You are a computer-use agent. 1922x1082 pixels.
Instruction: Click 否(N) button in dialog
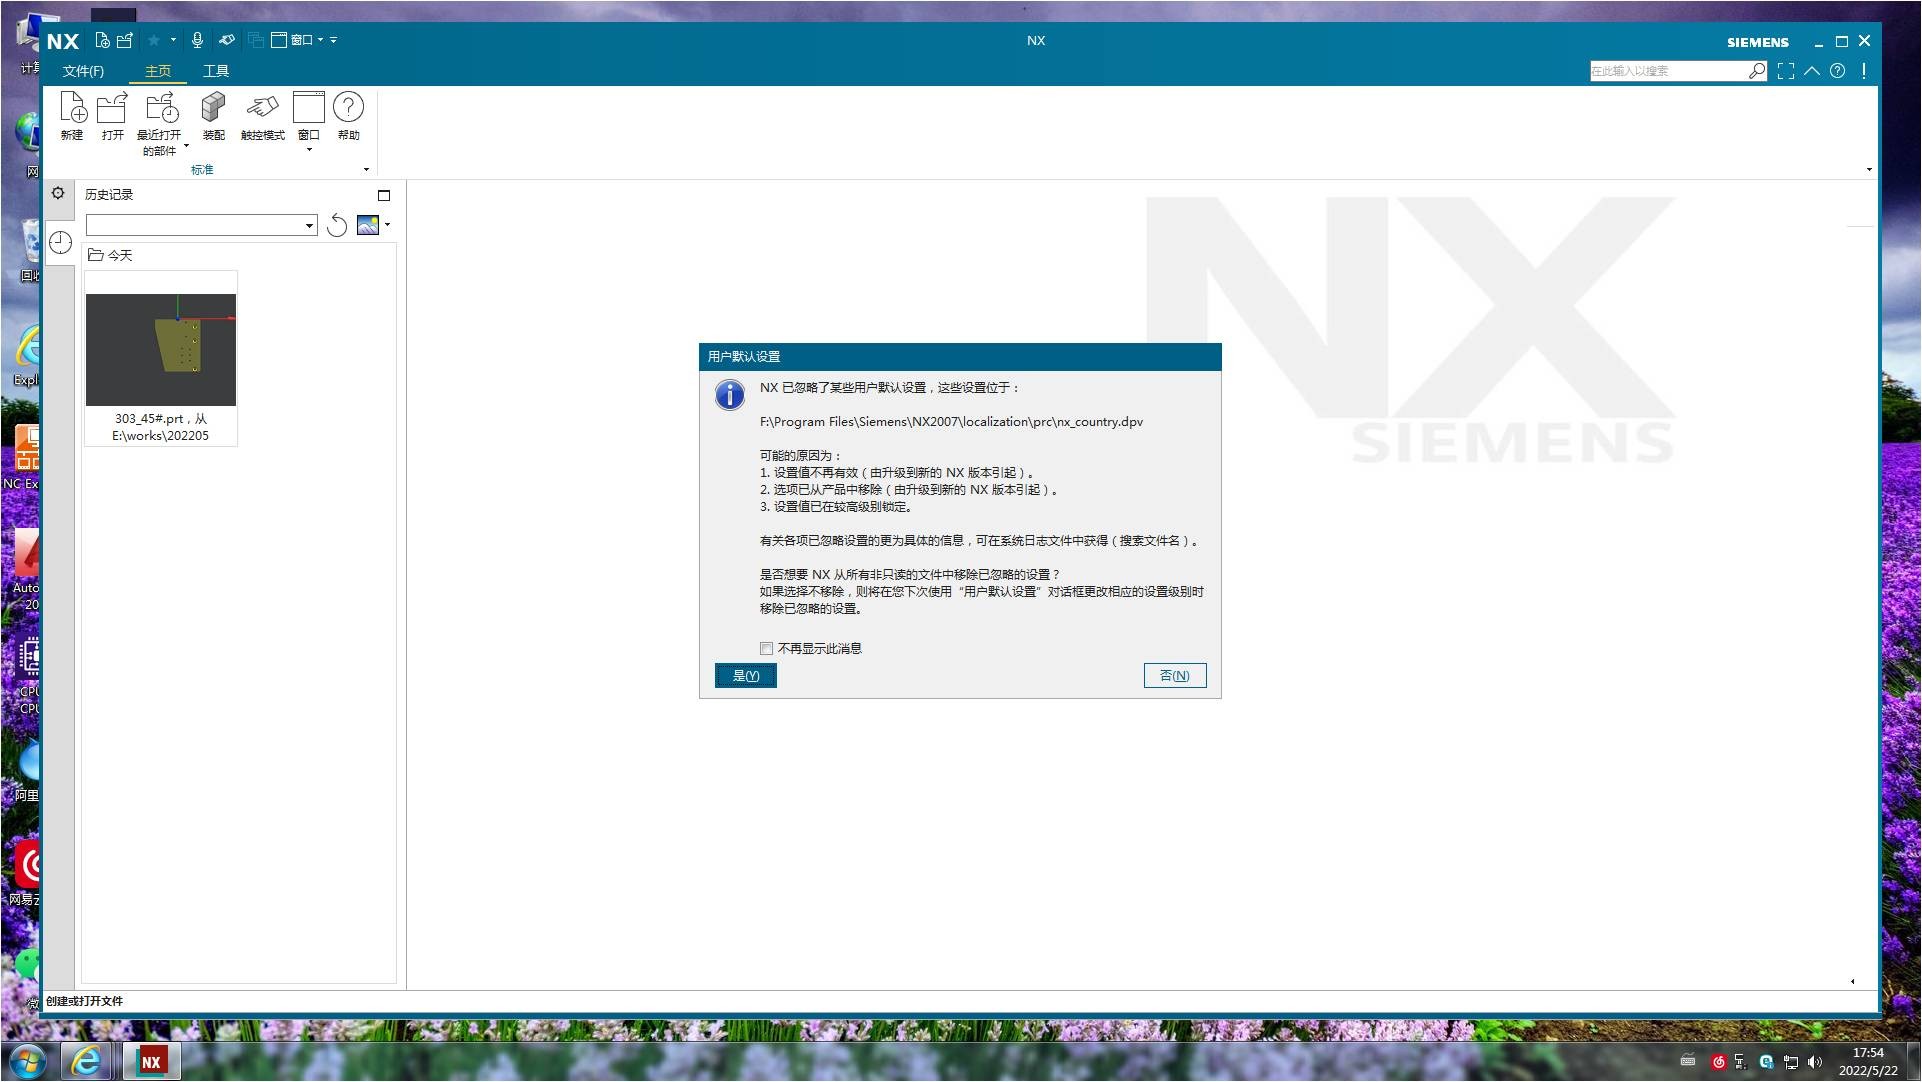click(x=1175, y=676)
